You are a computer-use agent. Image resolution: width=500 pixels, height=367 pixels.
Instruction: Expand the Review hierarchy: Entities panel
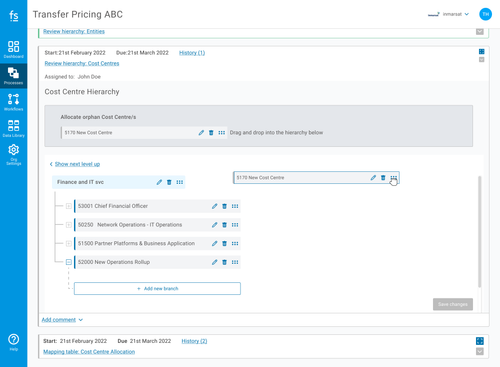click(480, 32)
